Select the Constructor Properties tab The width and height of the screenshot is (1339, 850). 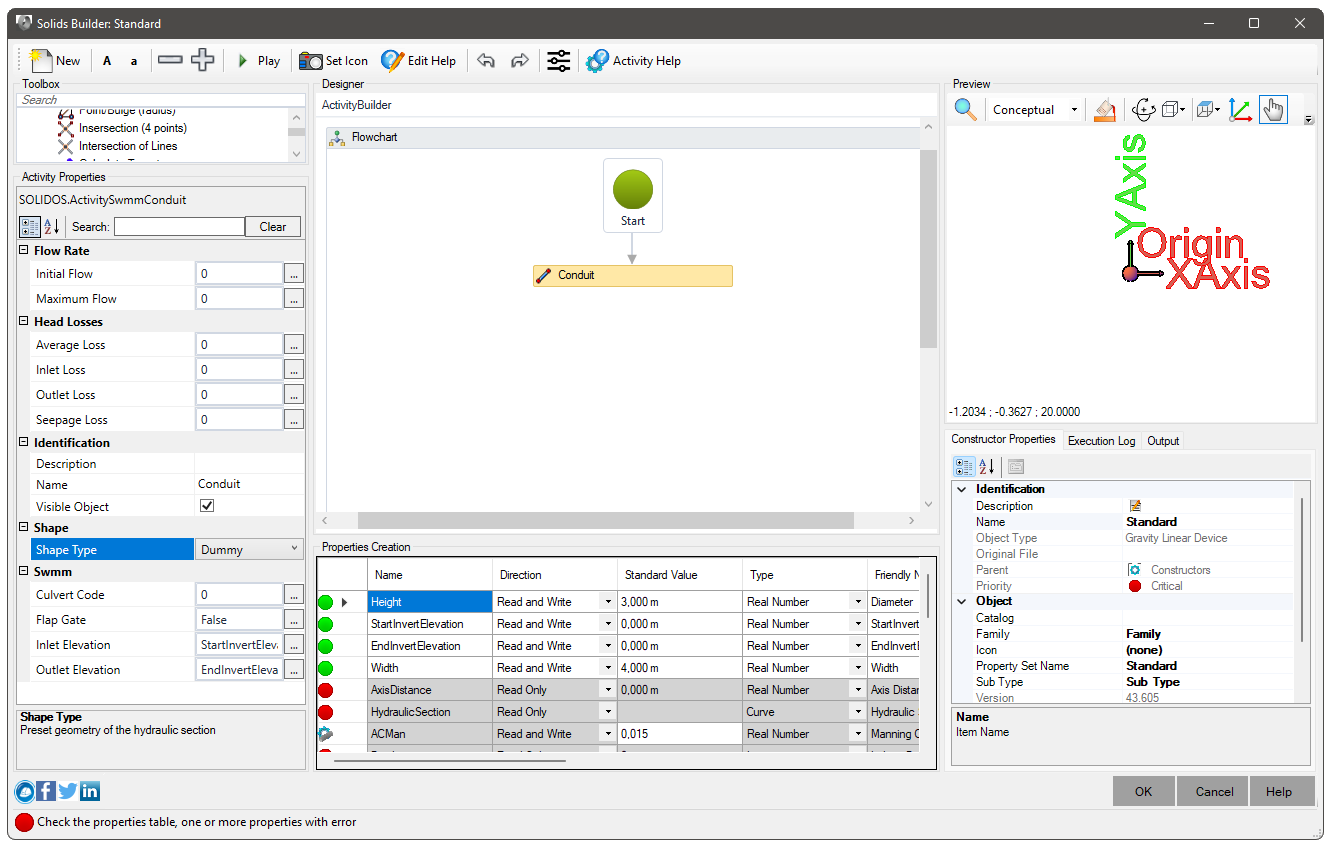click(1003, 440)
